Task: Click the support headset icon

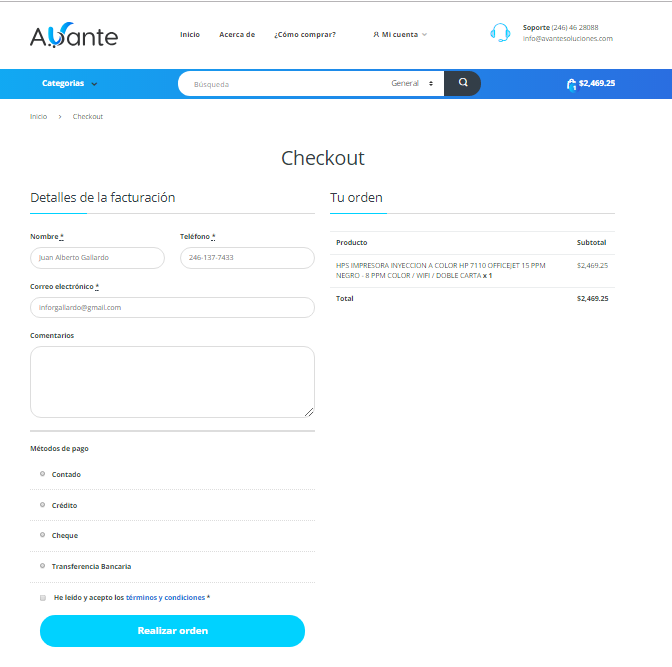Action: (x=500, y=33)
